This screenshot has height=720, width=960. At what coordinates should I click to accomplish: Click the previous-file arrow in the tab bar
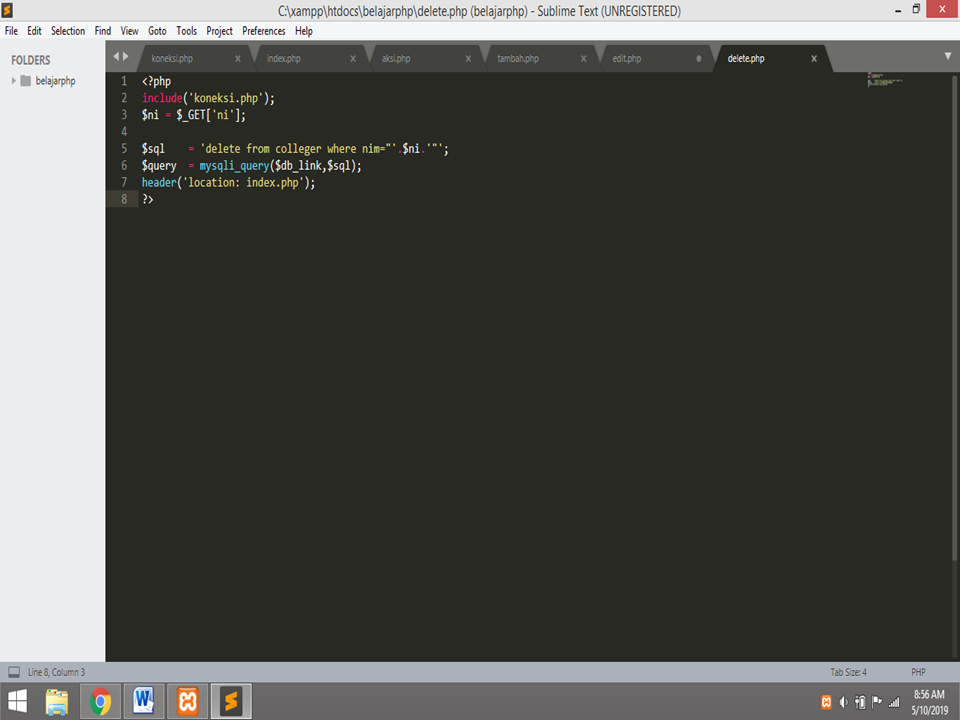coord(117,57)
